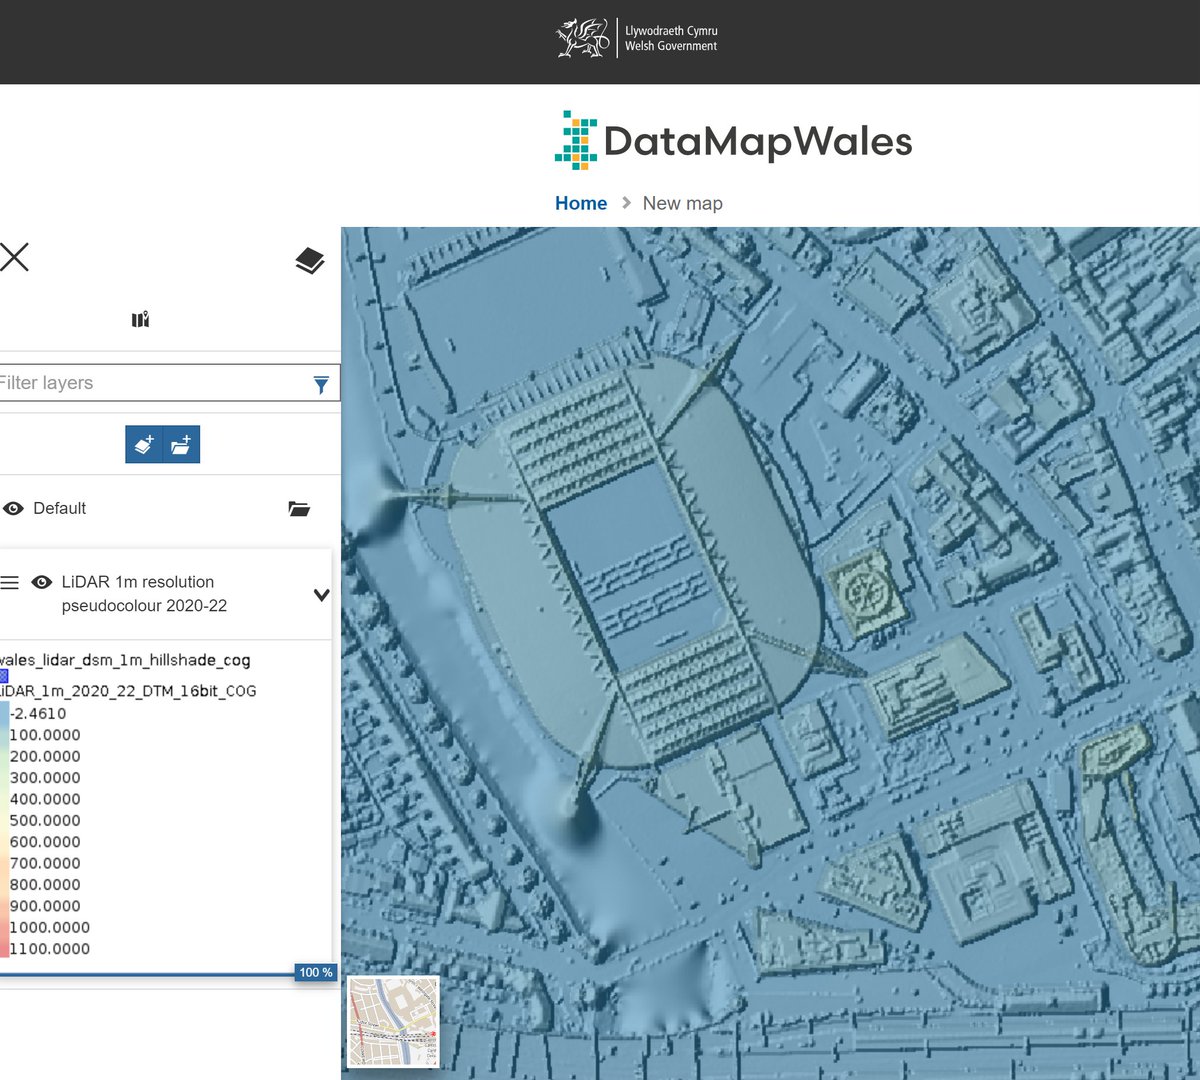Click the New map breadcrumb

682,203
